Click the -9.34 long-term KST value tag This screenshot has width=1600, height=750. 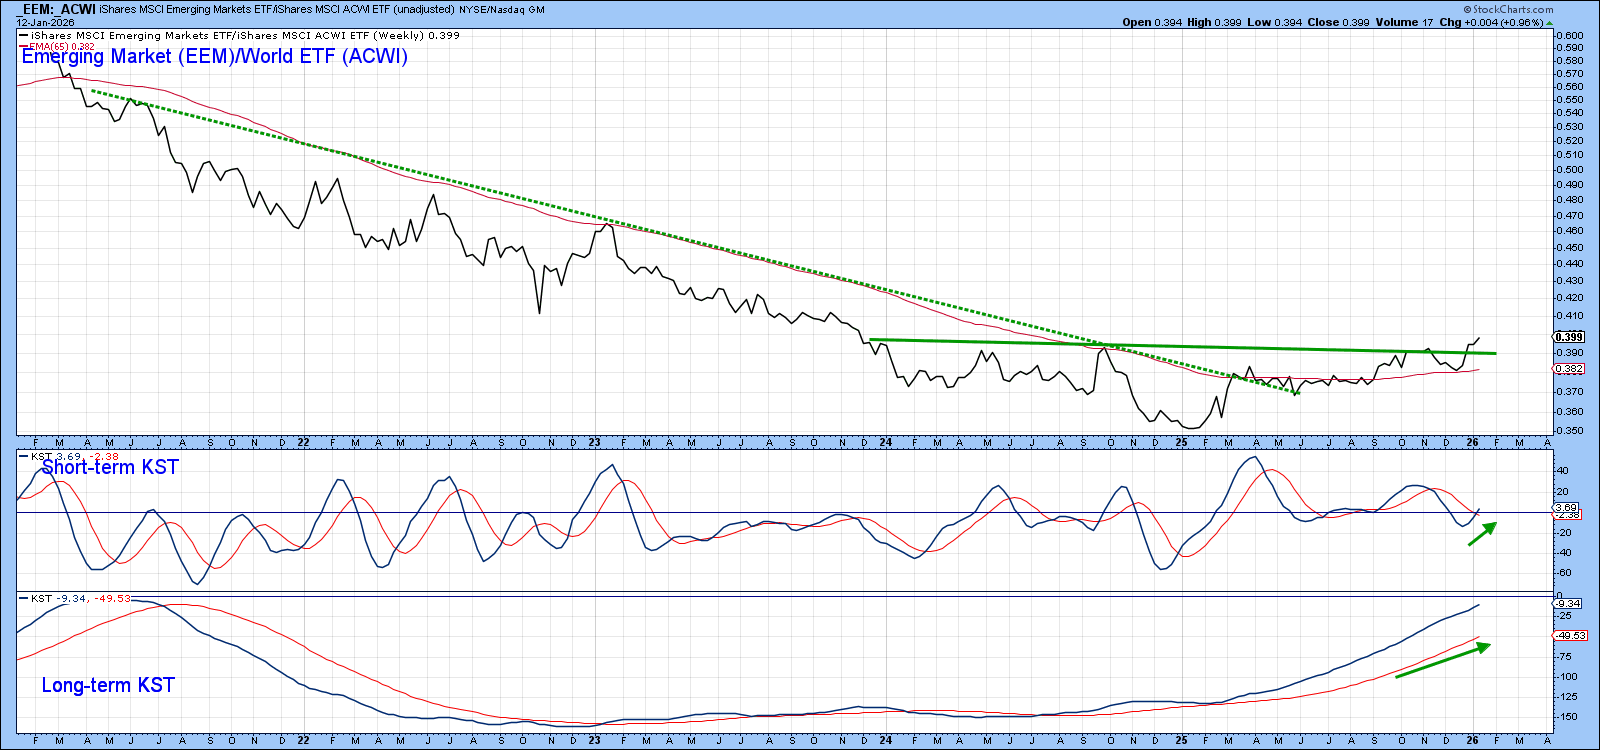coord(1567,603)
